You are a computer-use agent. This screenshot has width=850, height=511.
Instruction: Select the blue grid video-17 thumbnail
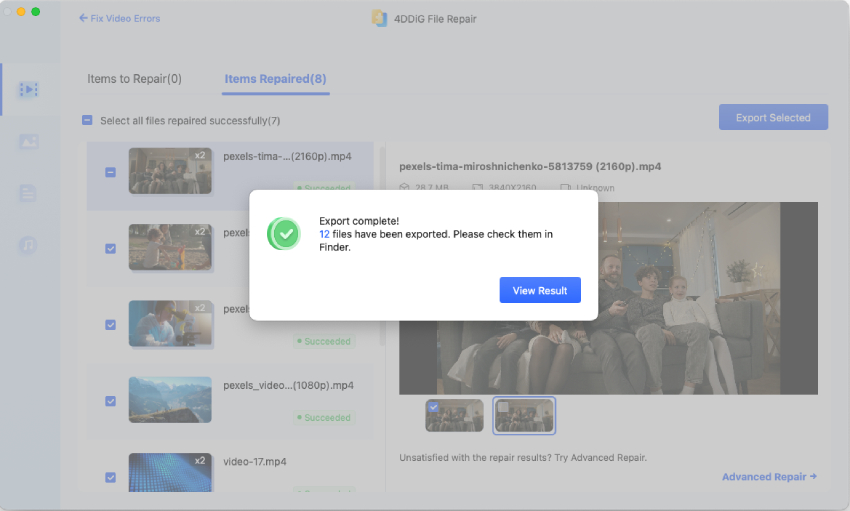(x=170, y=473)
